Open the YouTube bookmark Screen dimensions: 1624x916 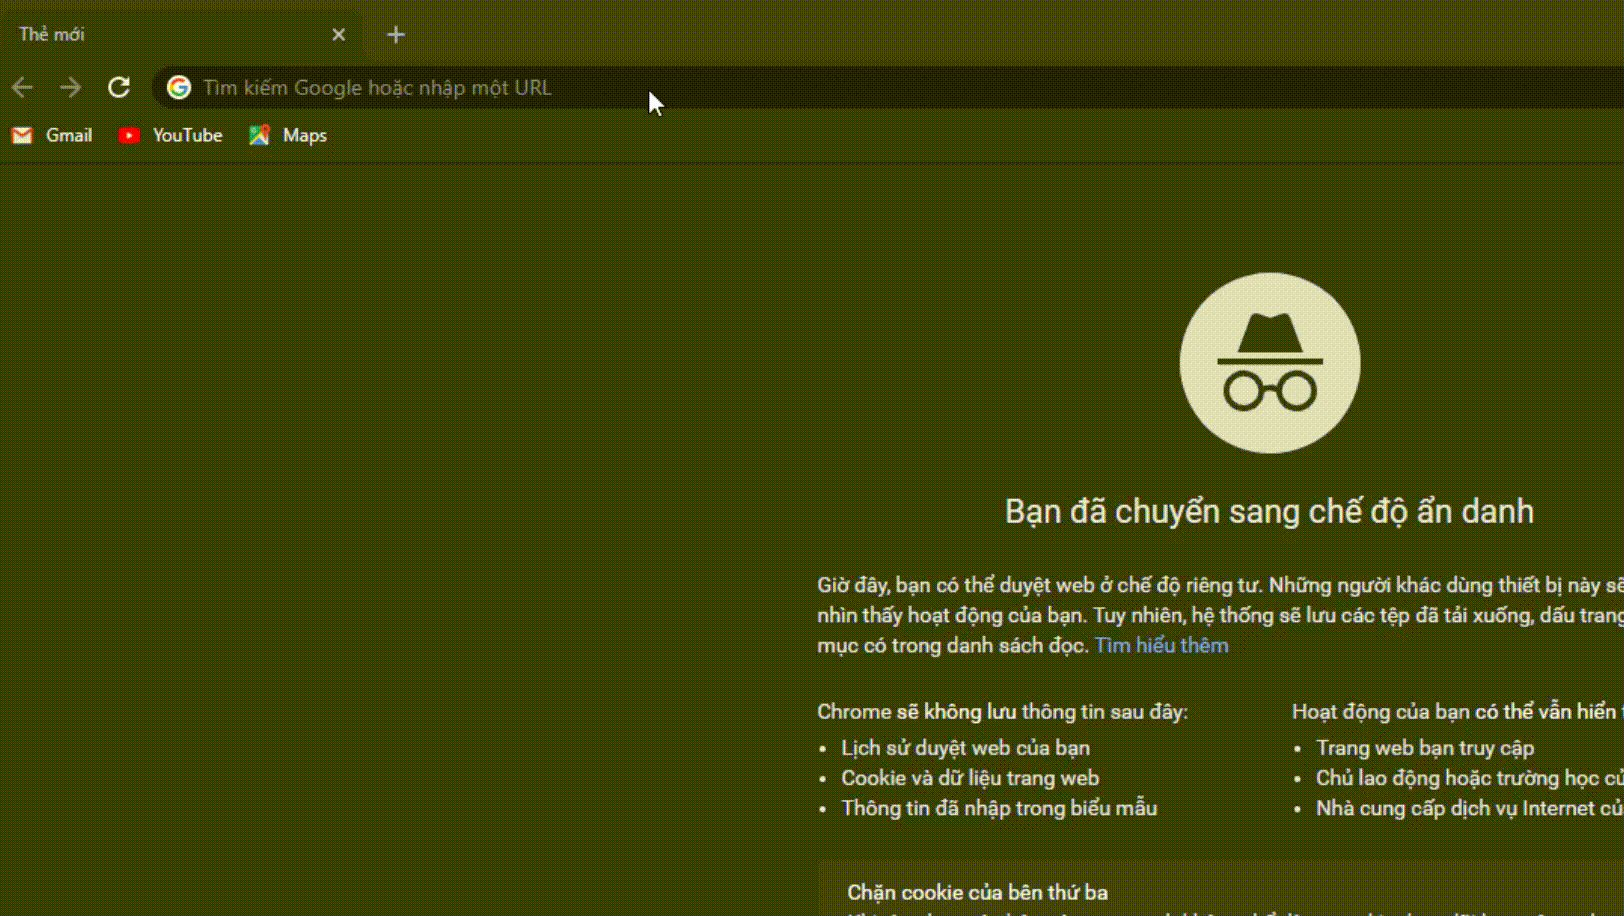pos(170,135)
